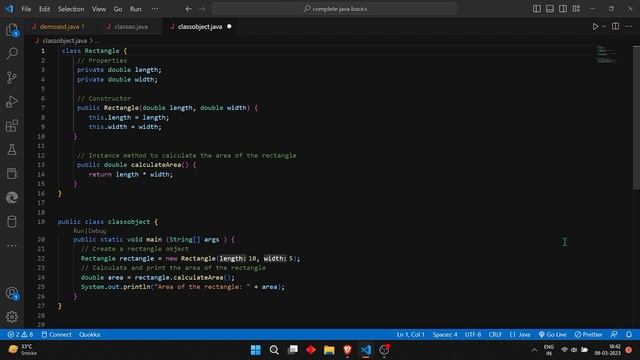Viewport: 640px width, 360px height.
Task: Go back with the navigation arrow
Action: pos(189,9)
